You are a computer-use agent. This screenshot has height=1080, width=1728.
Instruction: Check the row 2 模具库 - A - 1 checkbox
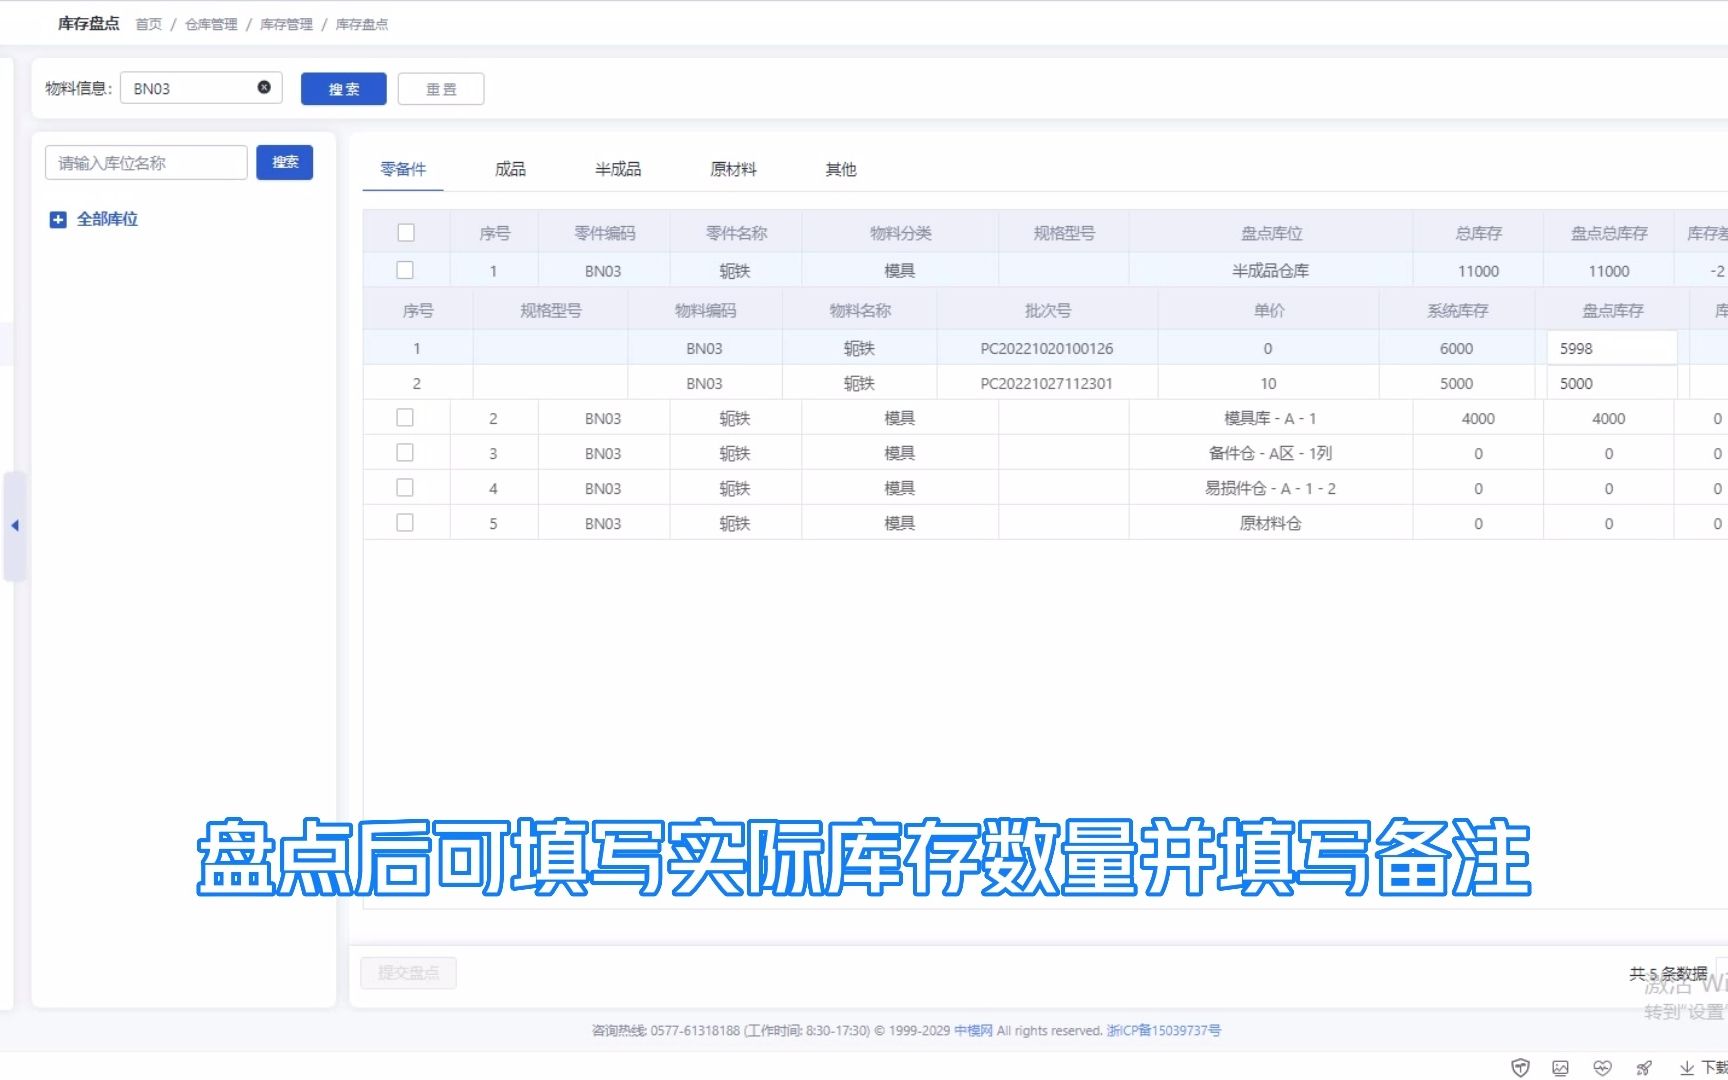[405, 418]
